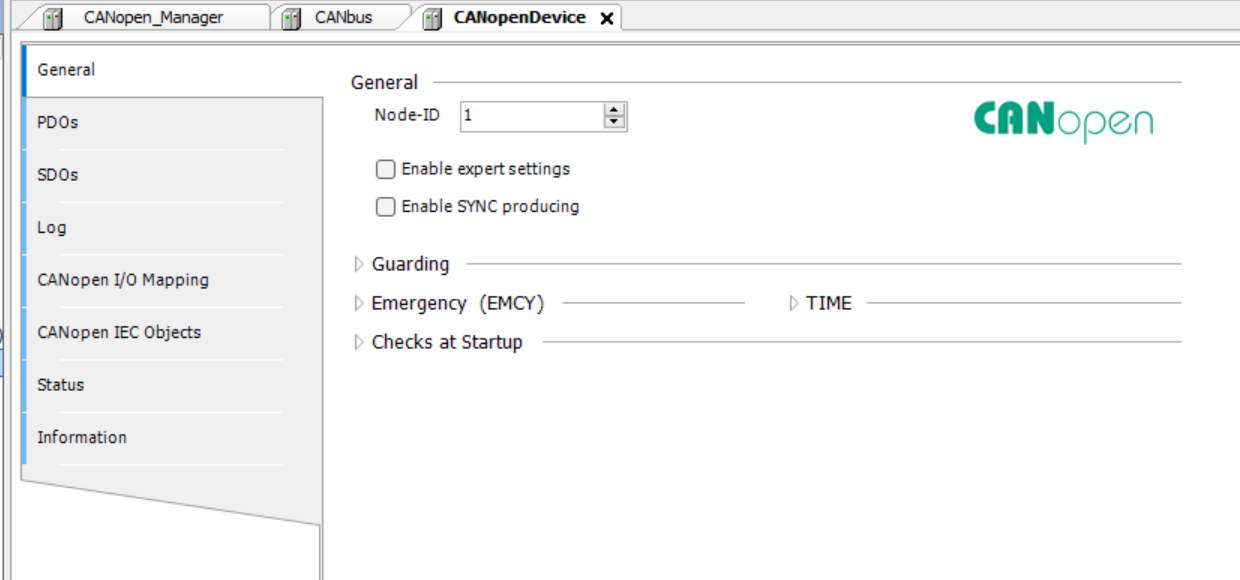Click the CANopenDevice tab device icon
This screenshot has width=1240, height=580.
pos(432,19)
